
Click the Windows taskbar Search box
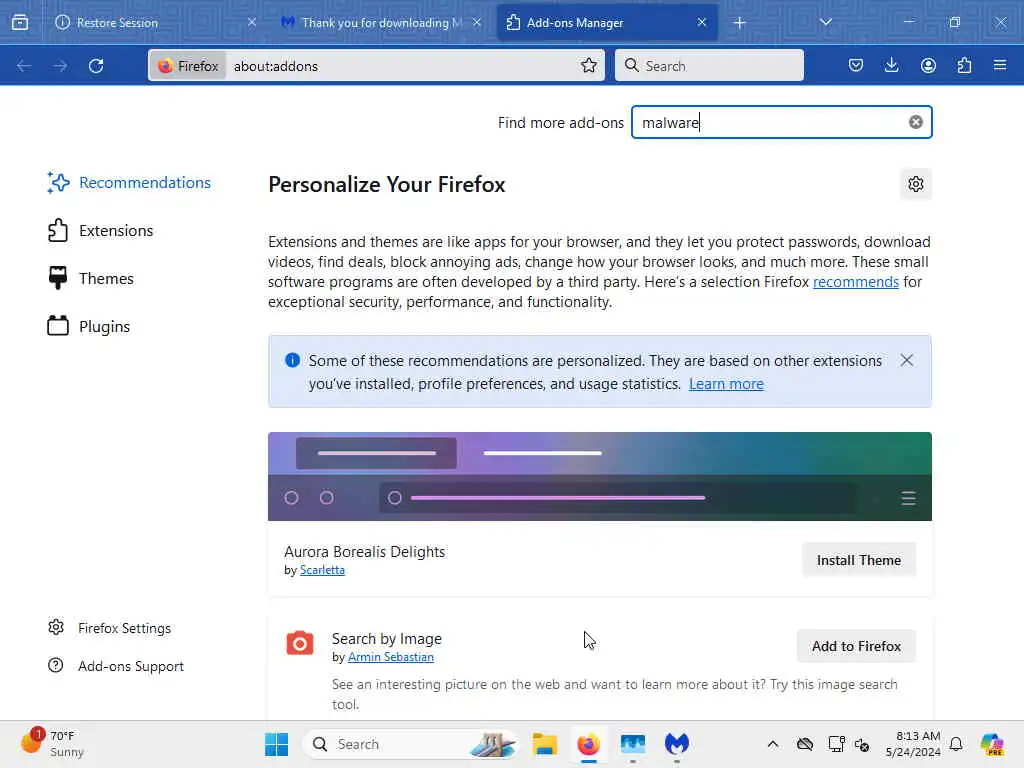point(411,744)
